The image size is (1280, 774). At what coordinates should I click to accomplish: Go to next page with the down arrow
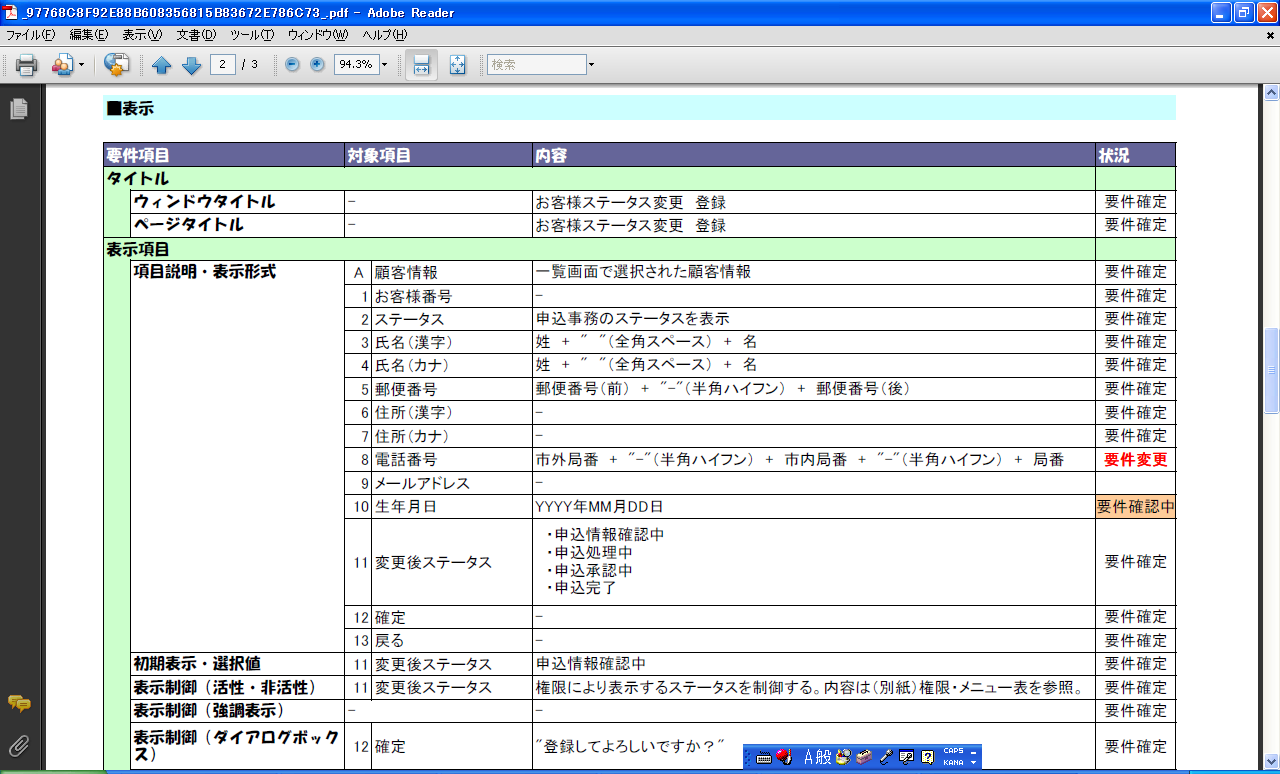[191, 65]
